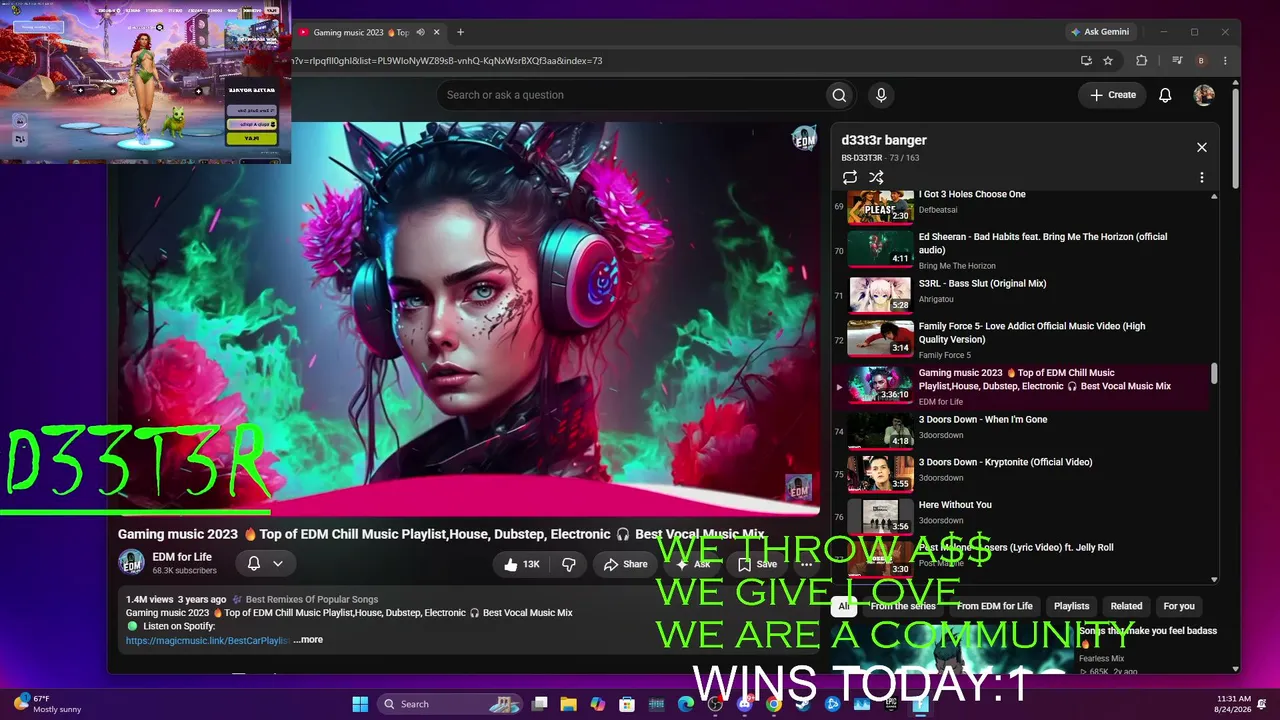Play 3 Doors Down - Kryptonite thumbnail

[x=881, y=473]
